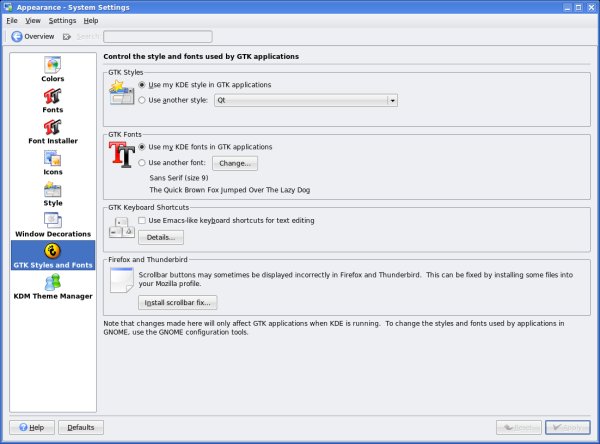Open the Settings menu
The height and width of the screenshot is (444, 600).
click(62, 21)
